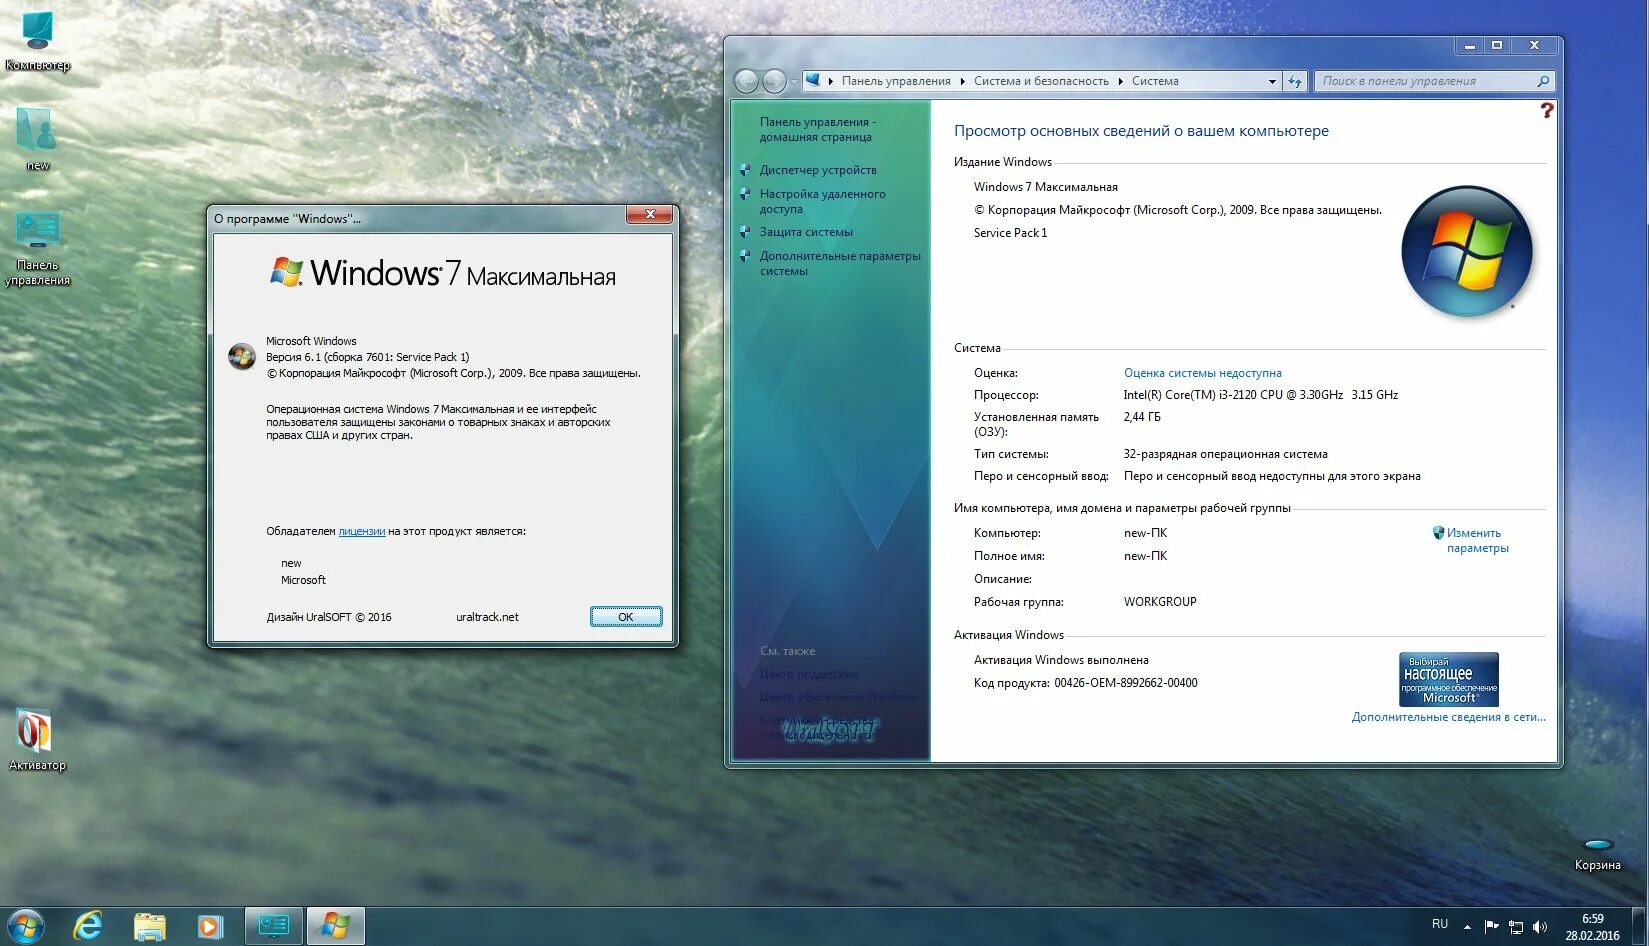
Task: Select Система и безопасность breadcrumb
Action: click(x=1041, y=81)
